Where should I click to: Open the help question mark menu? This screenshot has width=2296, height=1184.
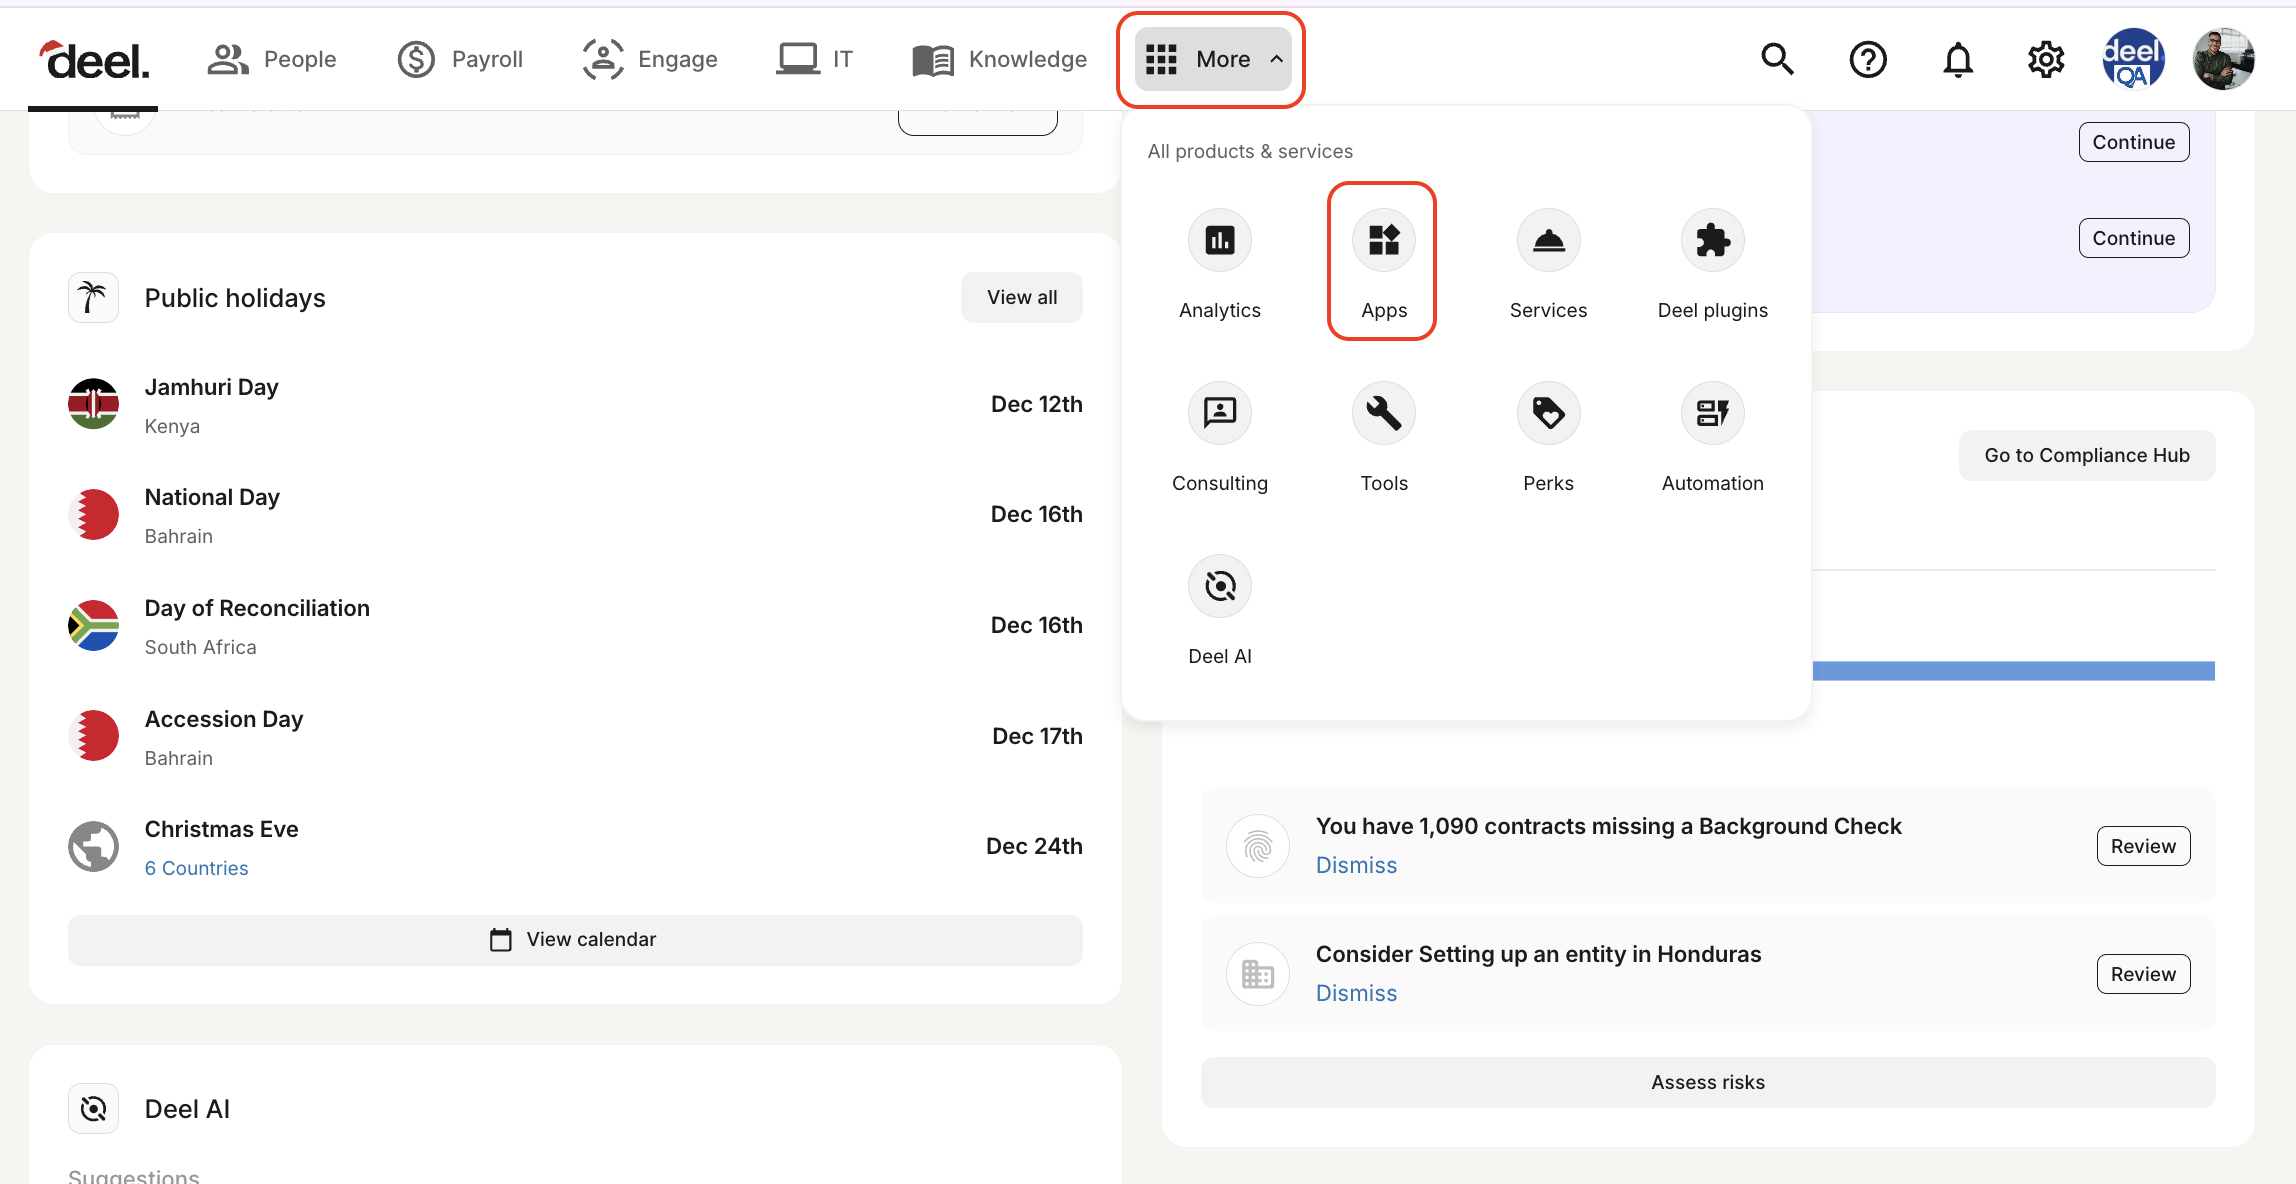[1868, 59]
